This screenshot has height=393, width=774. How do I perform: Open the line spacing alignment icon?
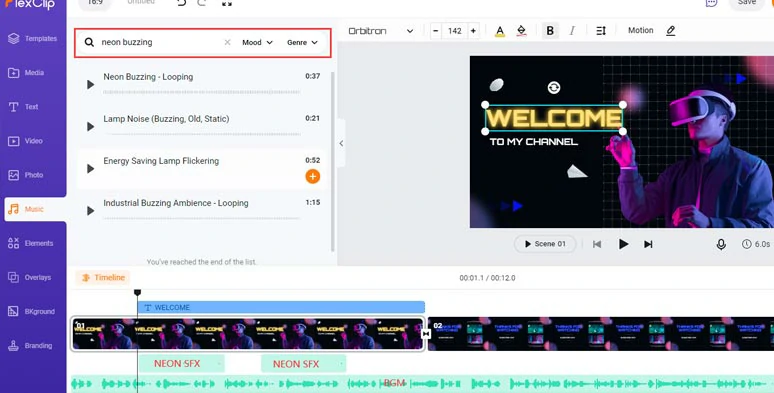(601, 31)
